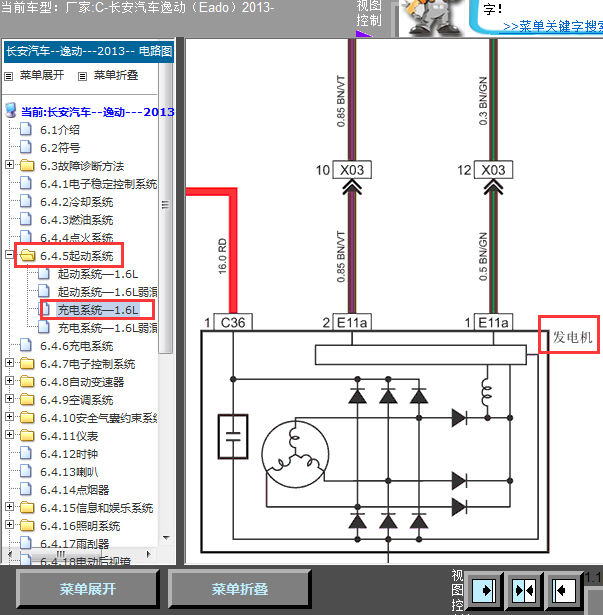The width and height of the screenshot is (603, 615).
Task: Expand the 6.4.8自动变速器 node
Action: 9,381
